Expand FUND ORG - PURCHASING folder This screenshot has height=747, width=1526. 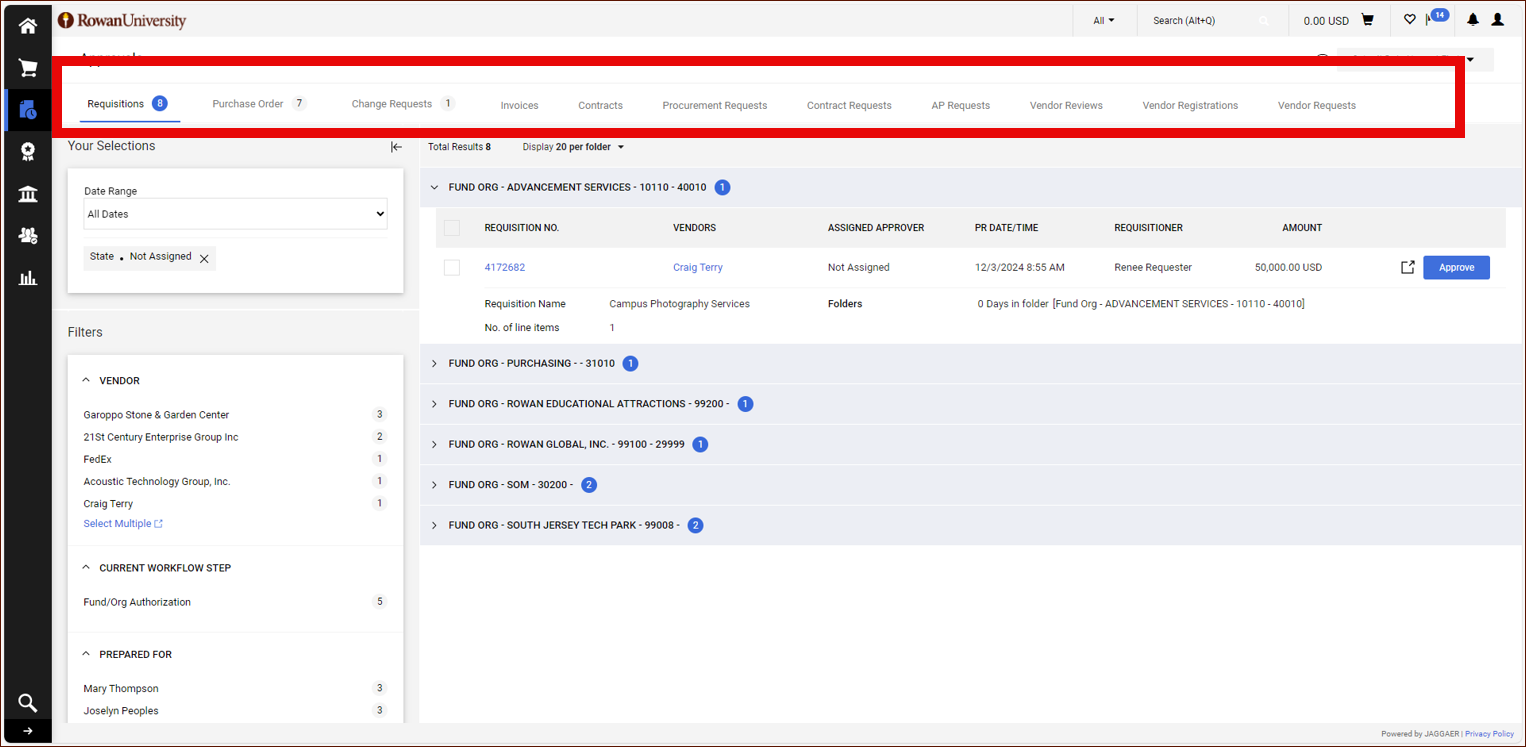click(434, 364)
